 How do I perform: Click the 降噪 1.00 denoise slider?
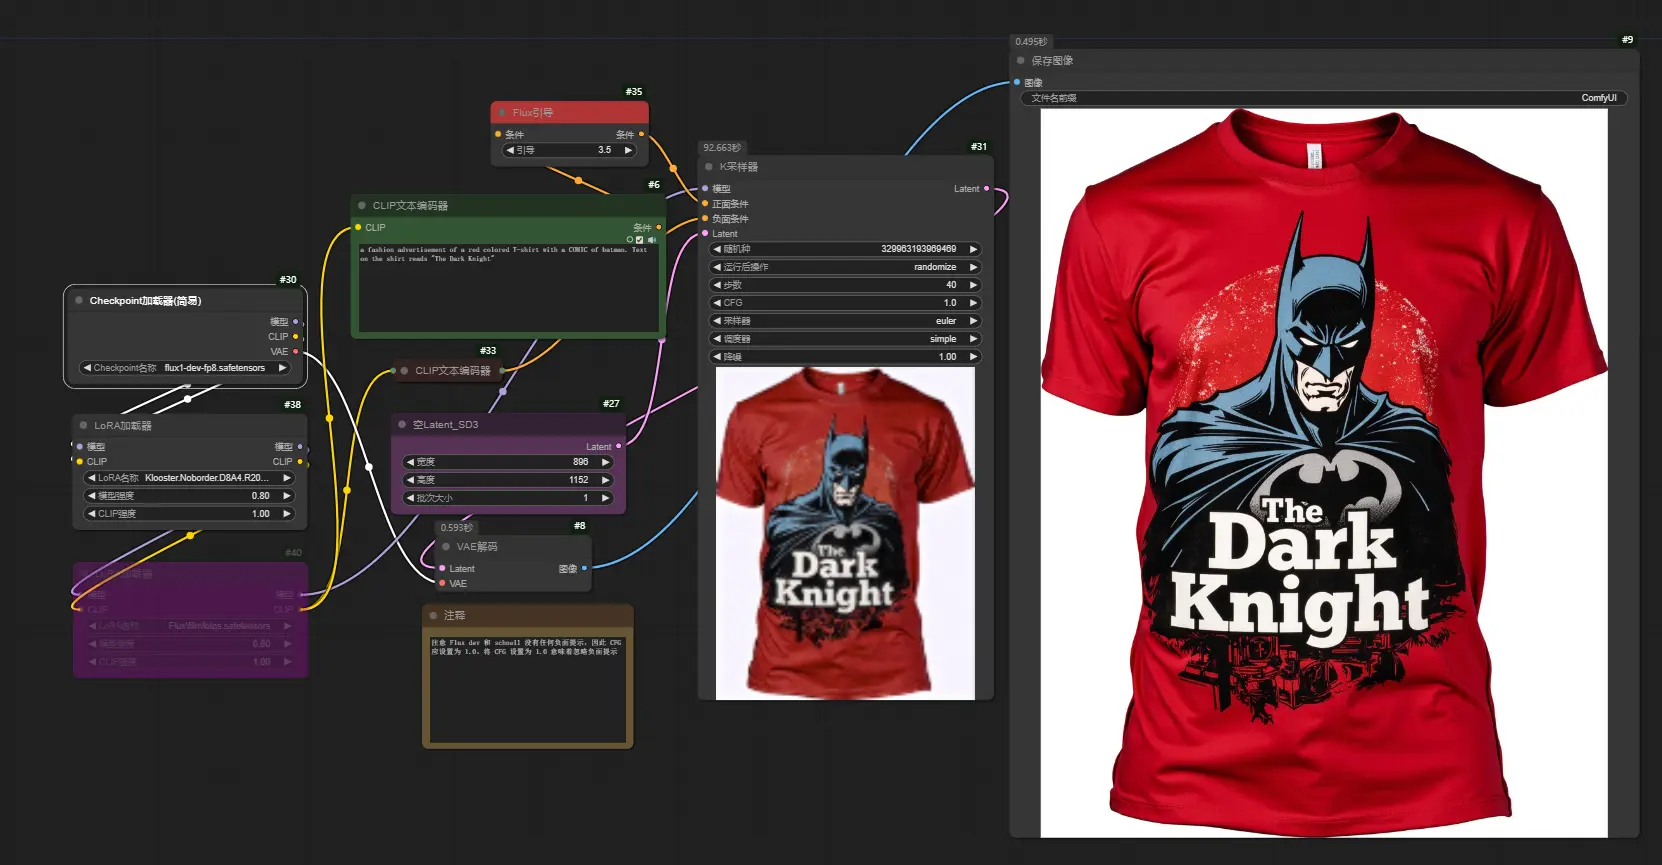pos(845,357)
